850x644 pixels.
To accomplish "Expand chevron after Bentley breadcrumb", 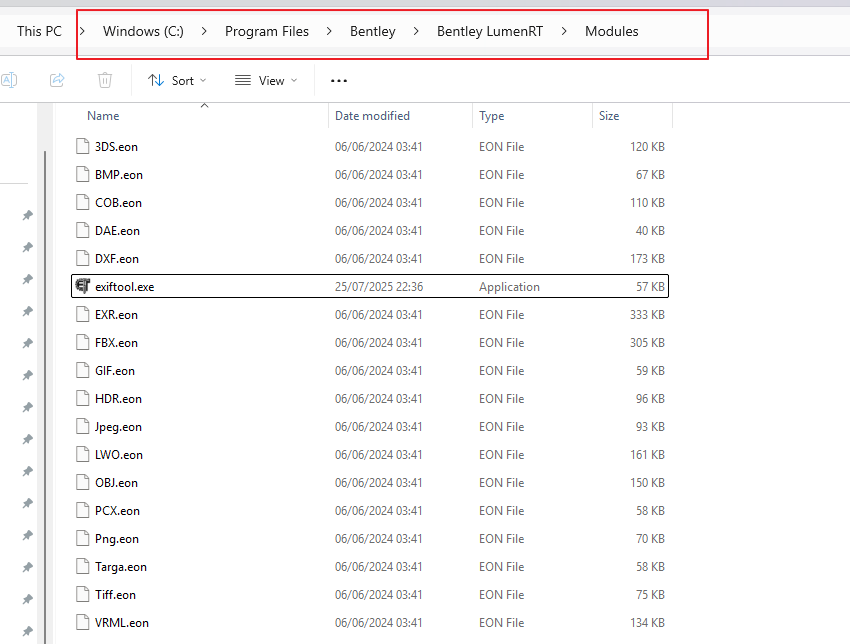I will click(416, 31).
